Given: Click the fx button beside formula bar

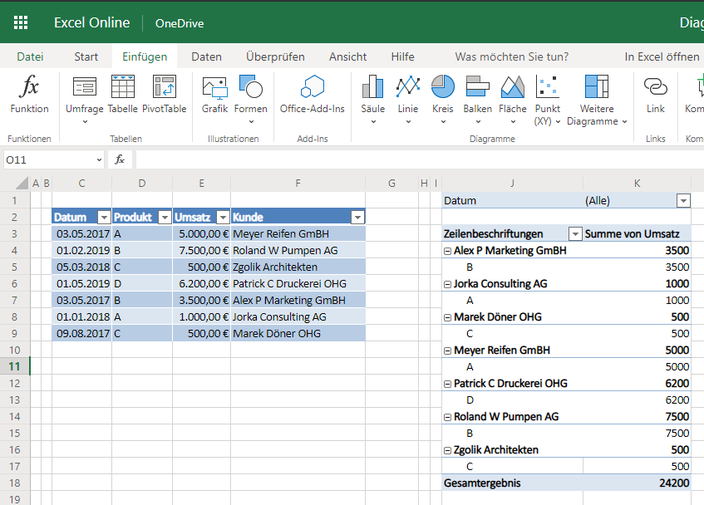Looking at the screenshot, I should tap(120, 160).
